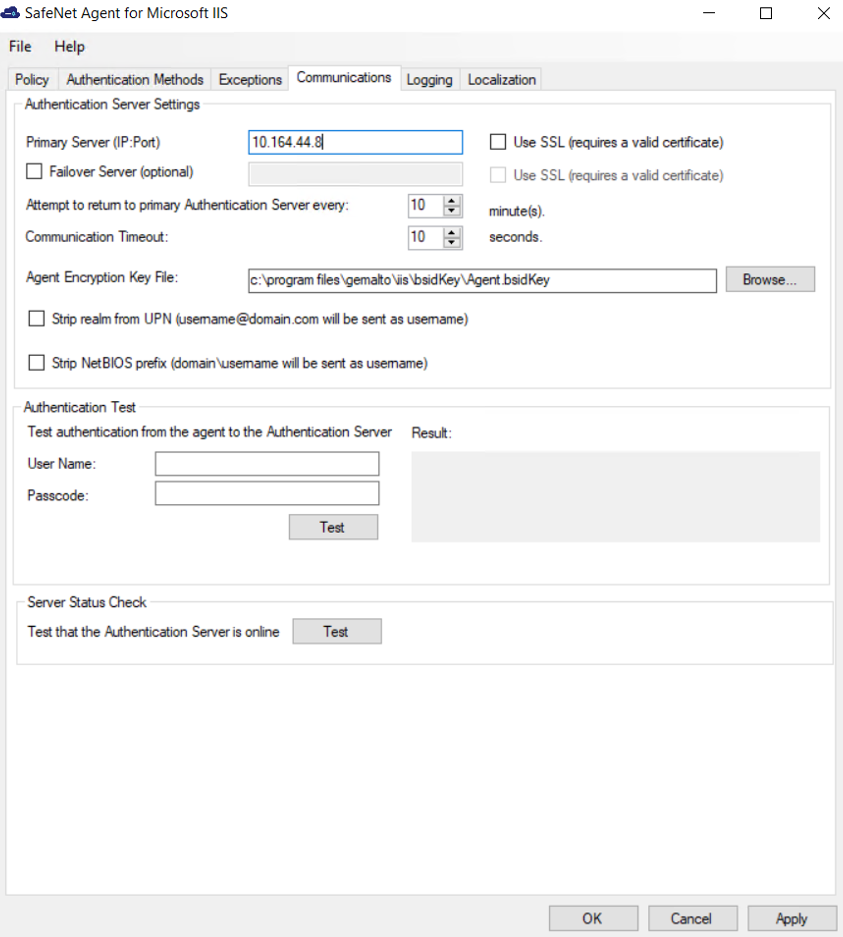Enable Strip realm from UPN option

(37, 319)
